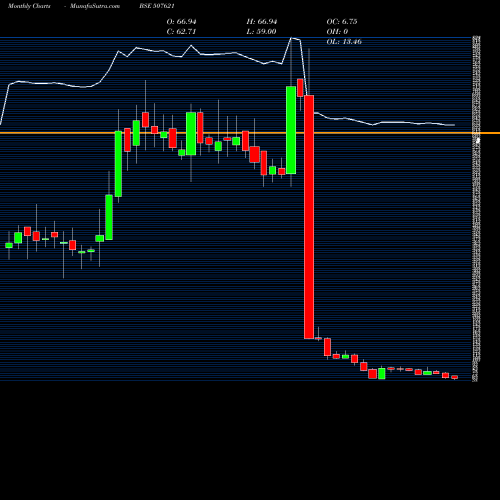
Task: Click the 'OL: 13.46' value
Action: (x=344, y=42)
